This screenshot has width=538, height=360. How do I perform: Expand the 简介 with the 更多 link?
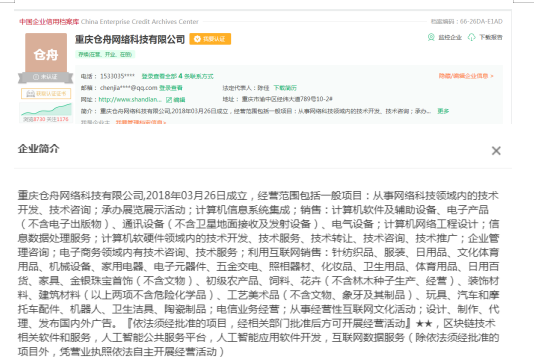[x=443, y=111]
